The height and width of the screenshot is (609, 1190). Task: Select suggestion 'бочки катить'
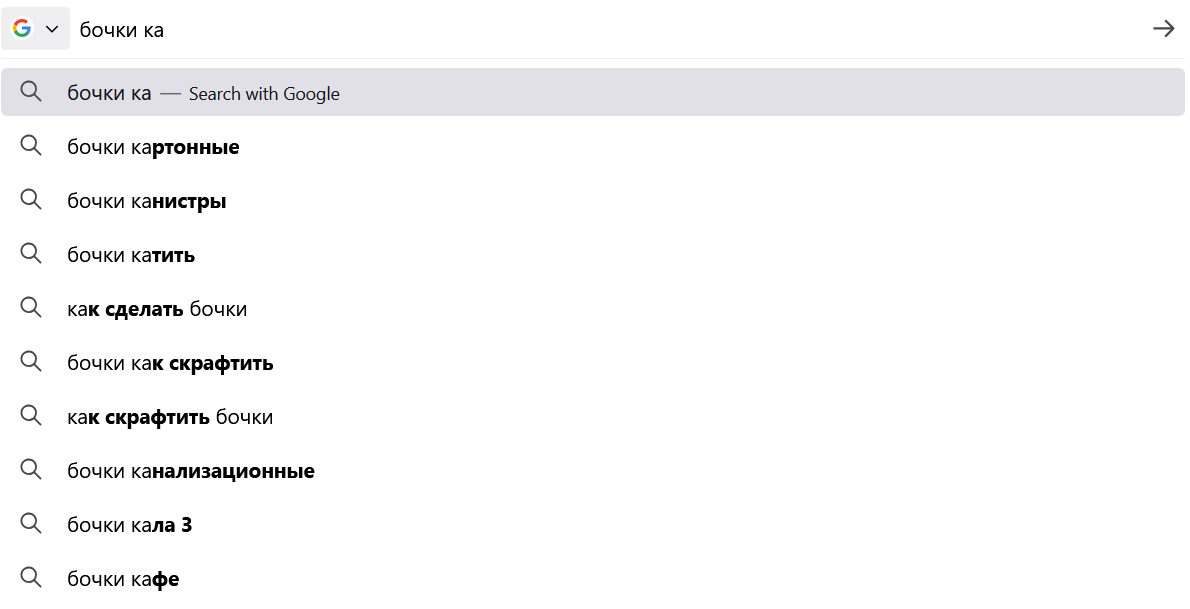[x=131, y=255]
